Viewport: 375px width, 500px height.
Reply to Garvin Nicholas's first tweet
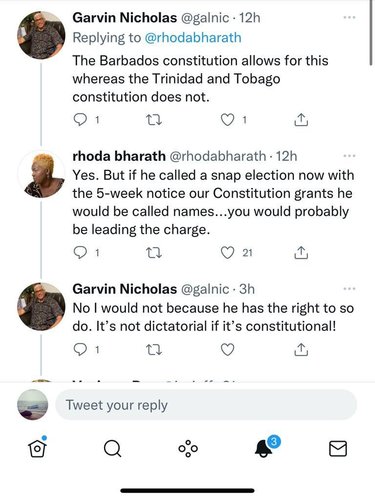click(80, 120)
